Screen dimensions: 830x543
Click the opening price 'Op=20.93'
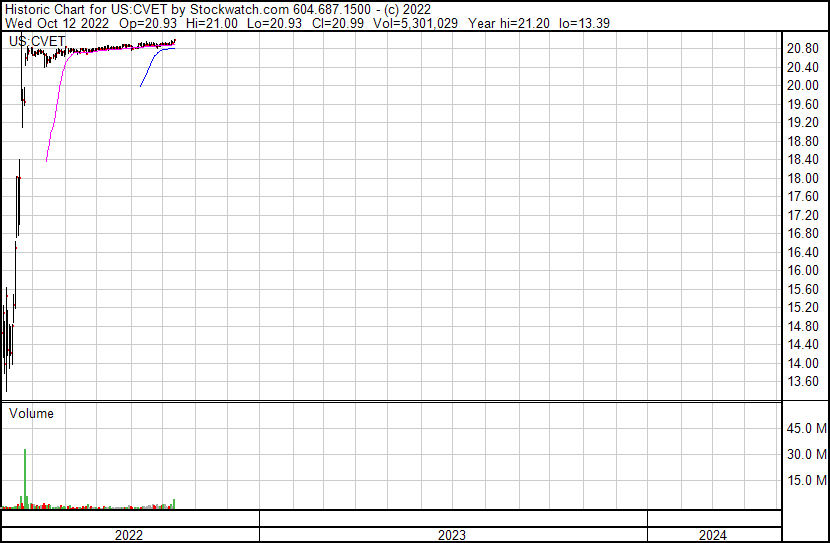coord(148,23)
